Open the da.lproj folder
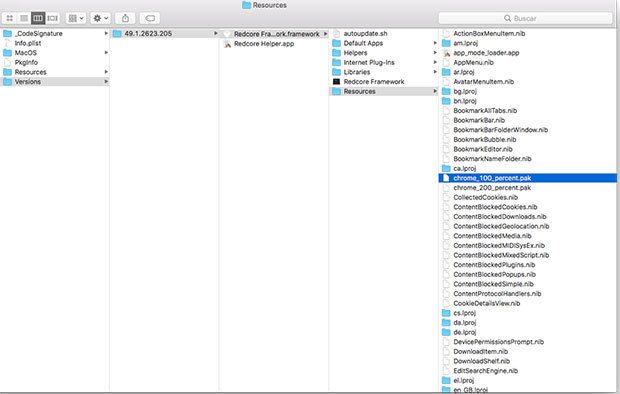 click(528, 322)
